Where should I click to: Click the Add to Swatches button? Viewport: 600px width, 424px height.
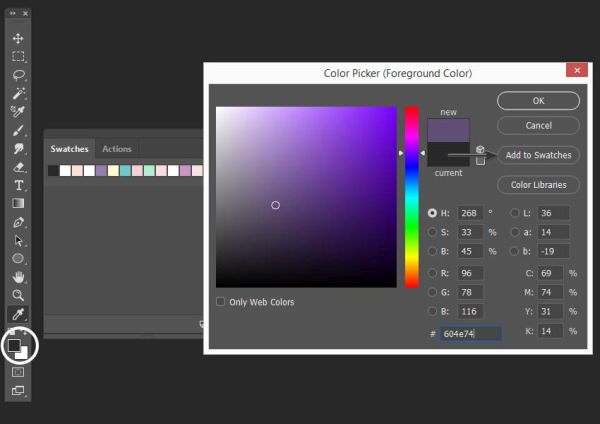click(x=538, y=155)
